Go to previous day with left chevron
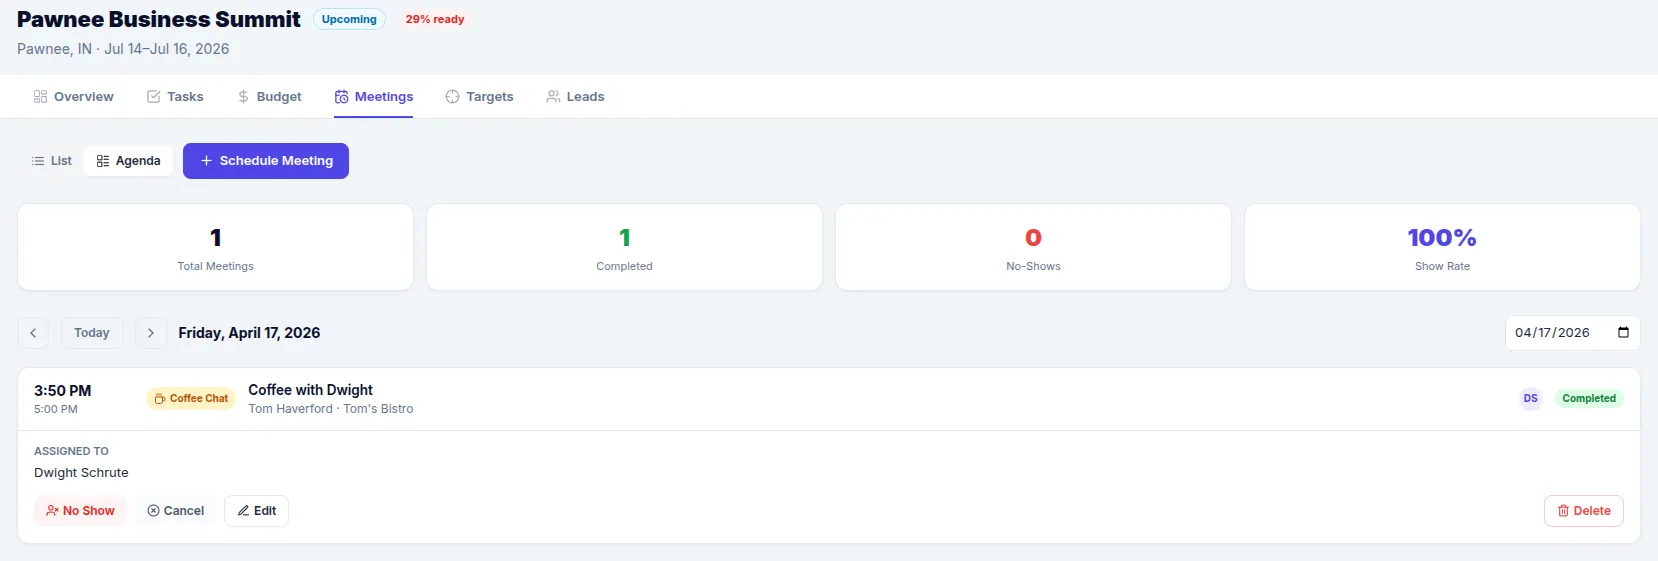 click(x=33, y=333)
